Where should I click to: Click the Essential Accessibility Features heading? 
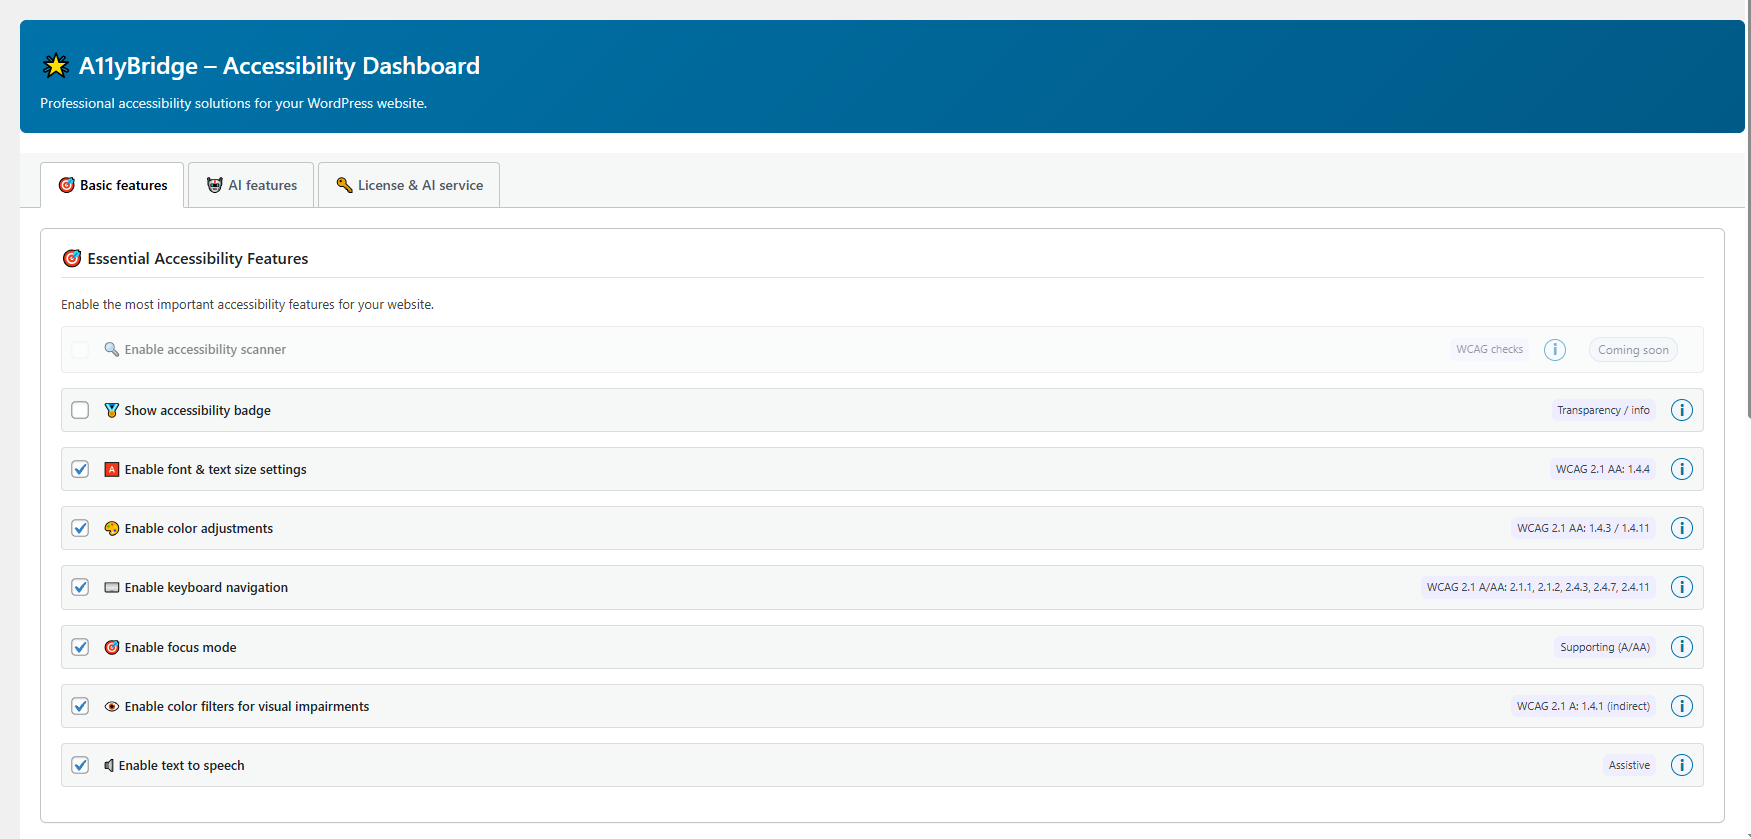pyautogui.click(x=198, y=258)
